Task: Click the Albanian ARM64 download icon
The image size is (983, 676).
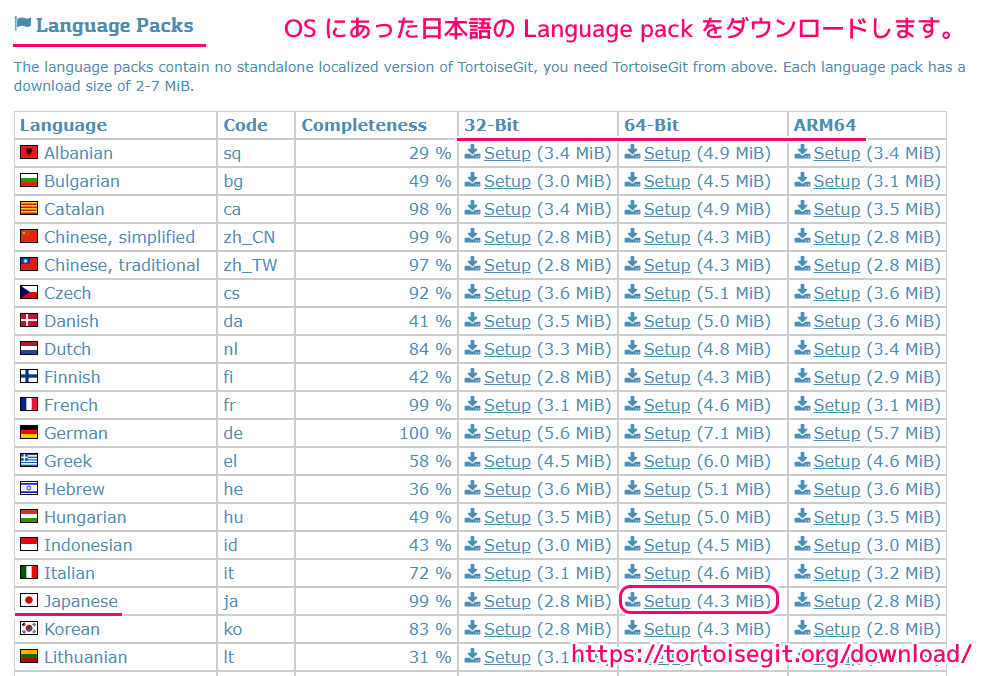Action: 802,152
